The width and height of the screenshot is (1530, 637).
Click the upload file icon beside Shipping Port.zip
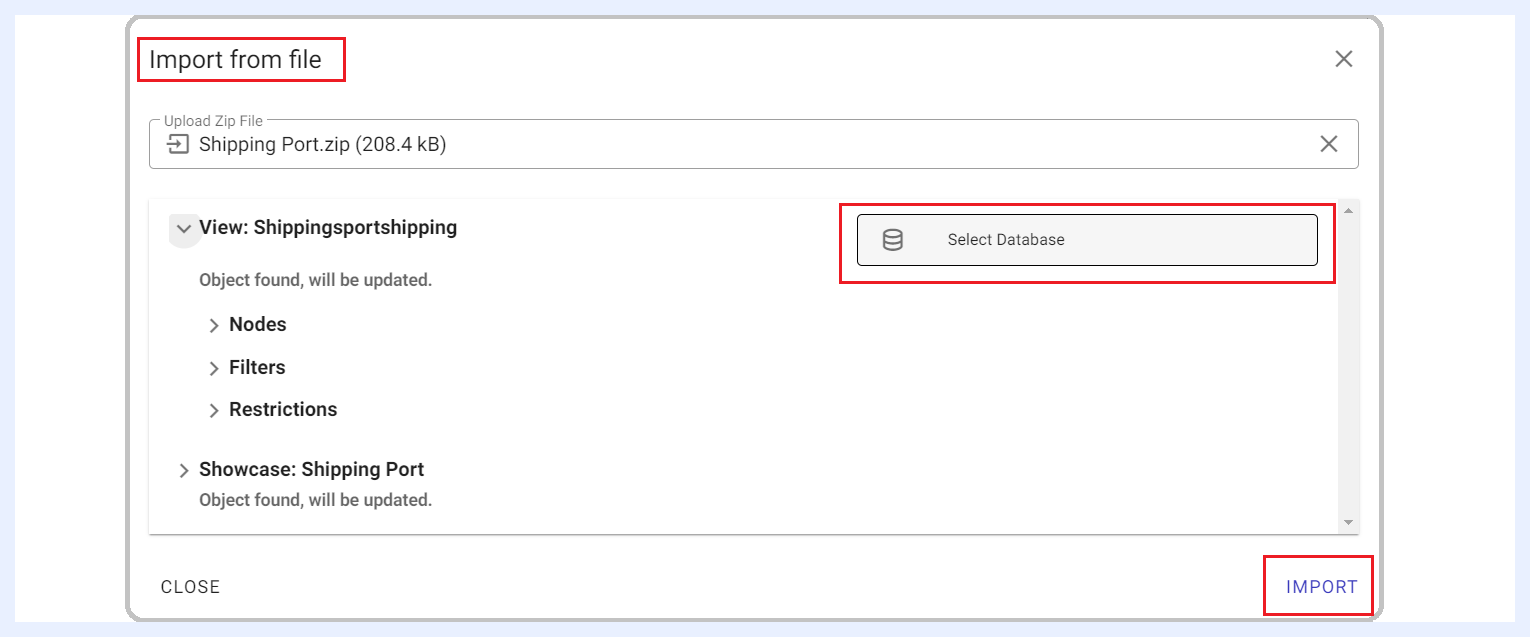point(177,144)
